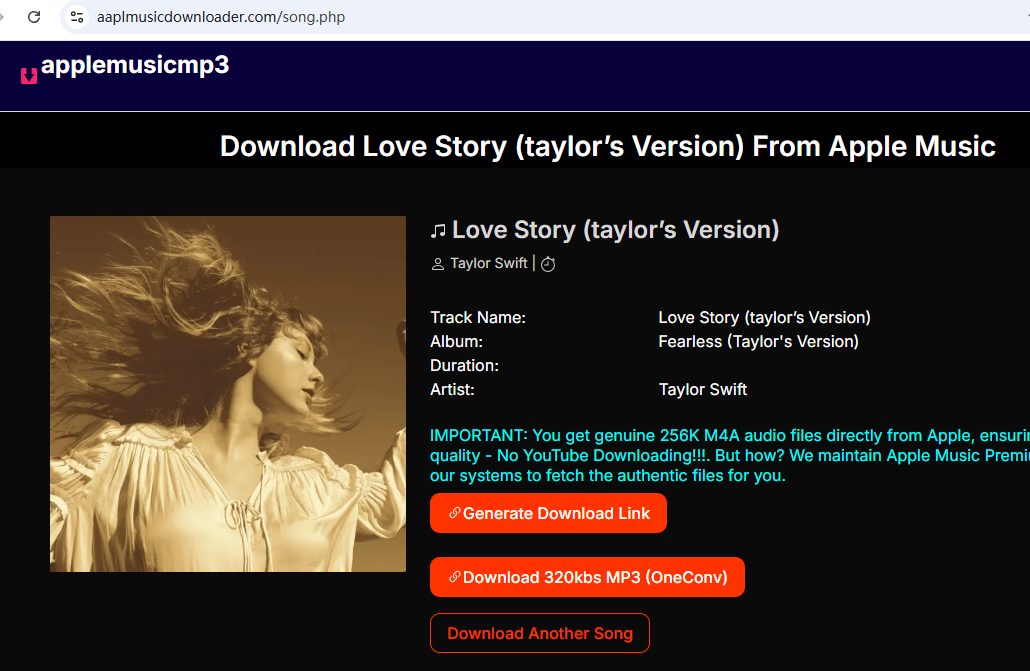Image resolution: width=1030 pixels, height=671 pixels.
Task: Reload the page with the refresh icon
Action: 34,17
